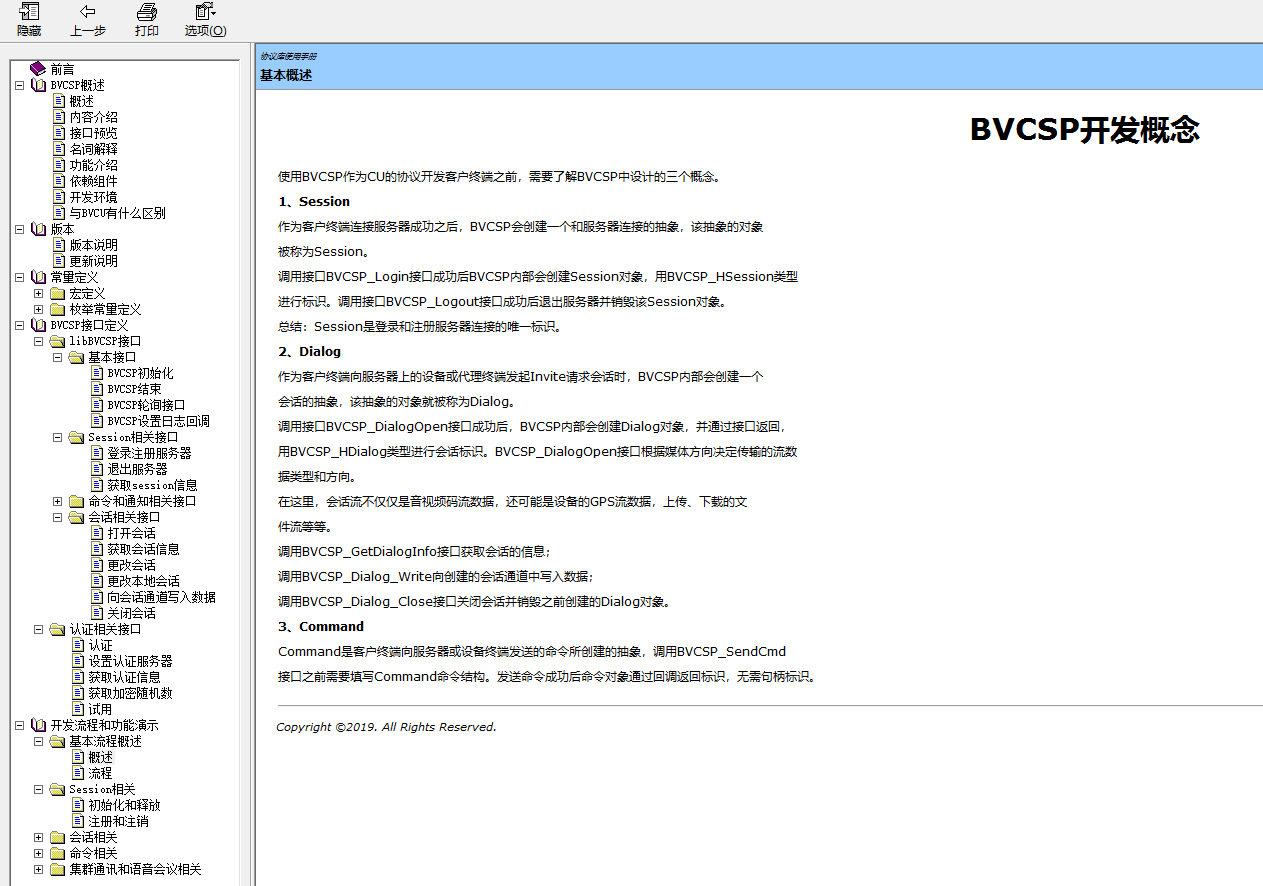Click the BVCSP概述 open book icon
Screen dimensions: 1263x886
tap(38, 85)
